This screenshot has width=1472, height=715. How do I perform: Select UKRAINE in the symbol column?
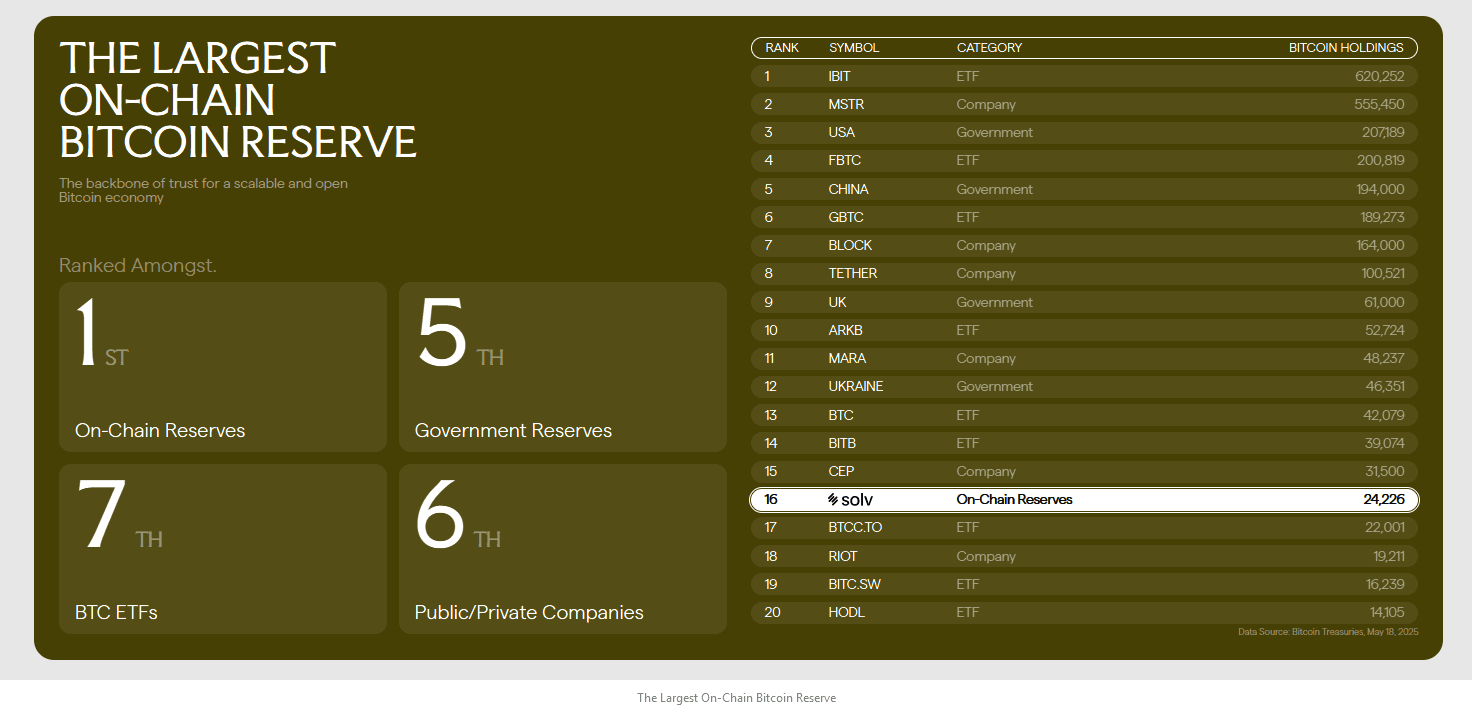tap(856, 386)
